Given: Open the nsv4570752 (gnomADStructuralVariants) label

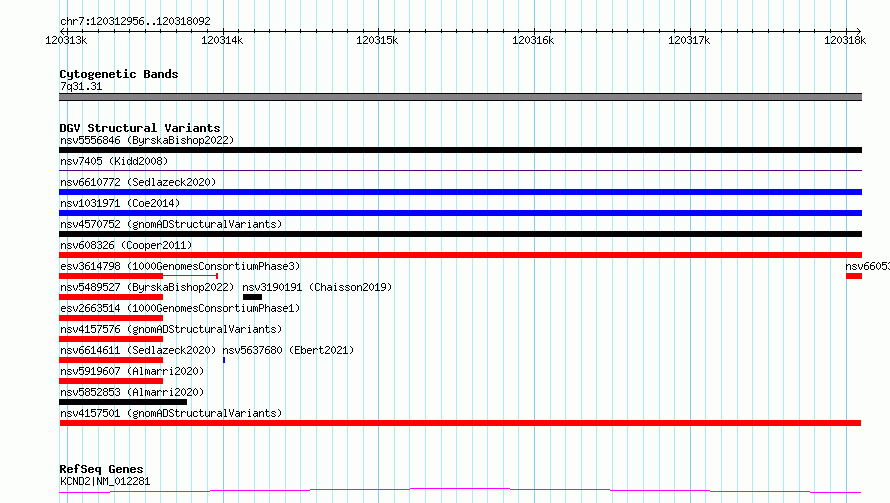Looking at the screenshot, I should pyautogui.click(x=171, y=224).
